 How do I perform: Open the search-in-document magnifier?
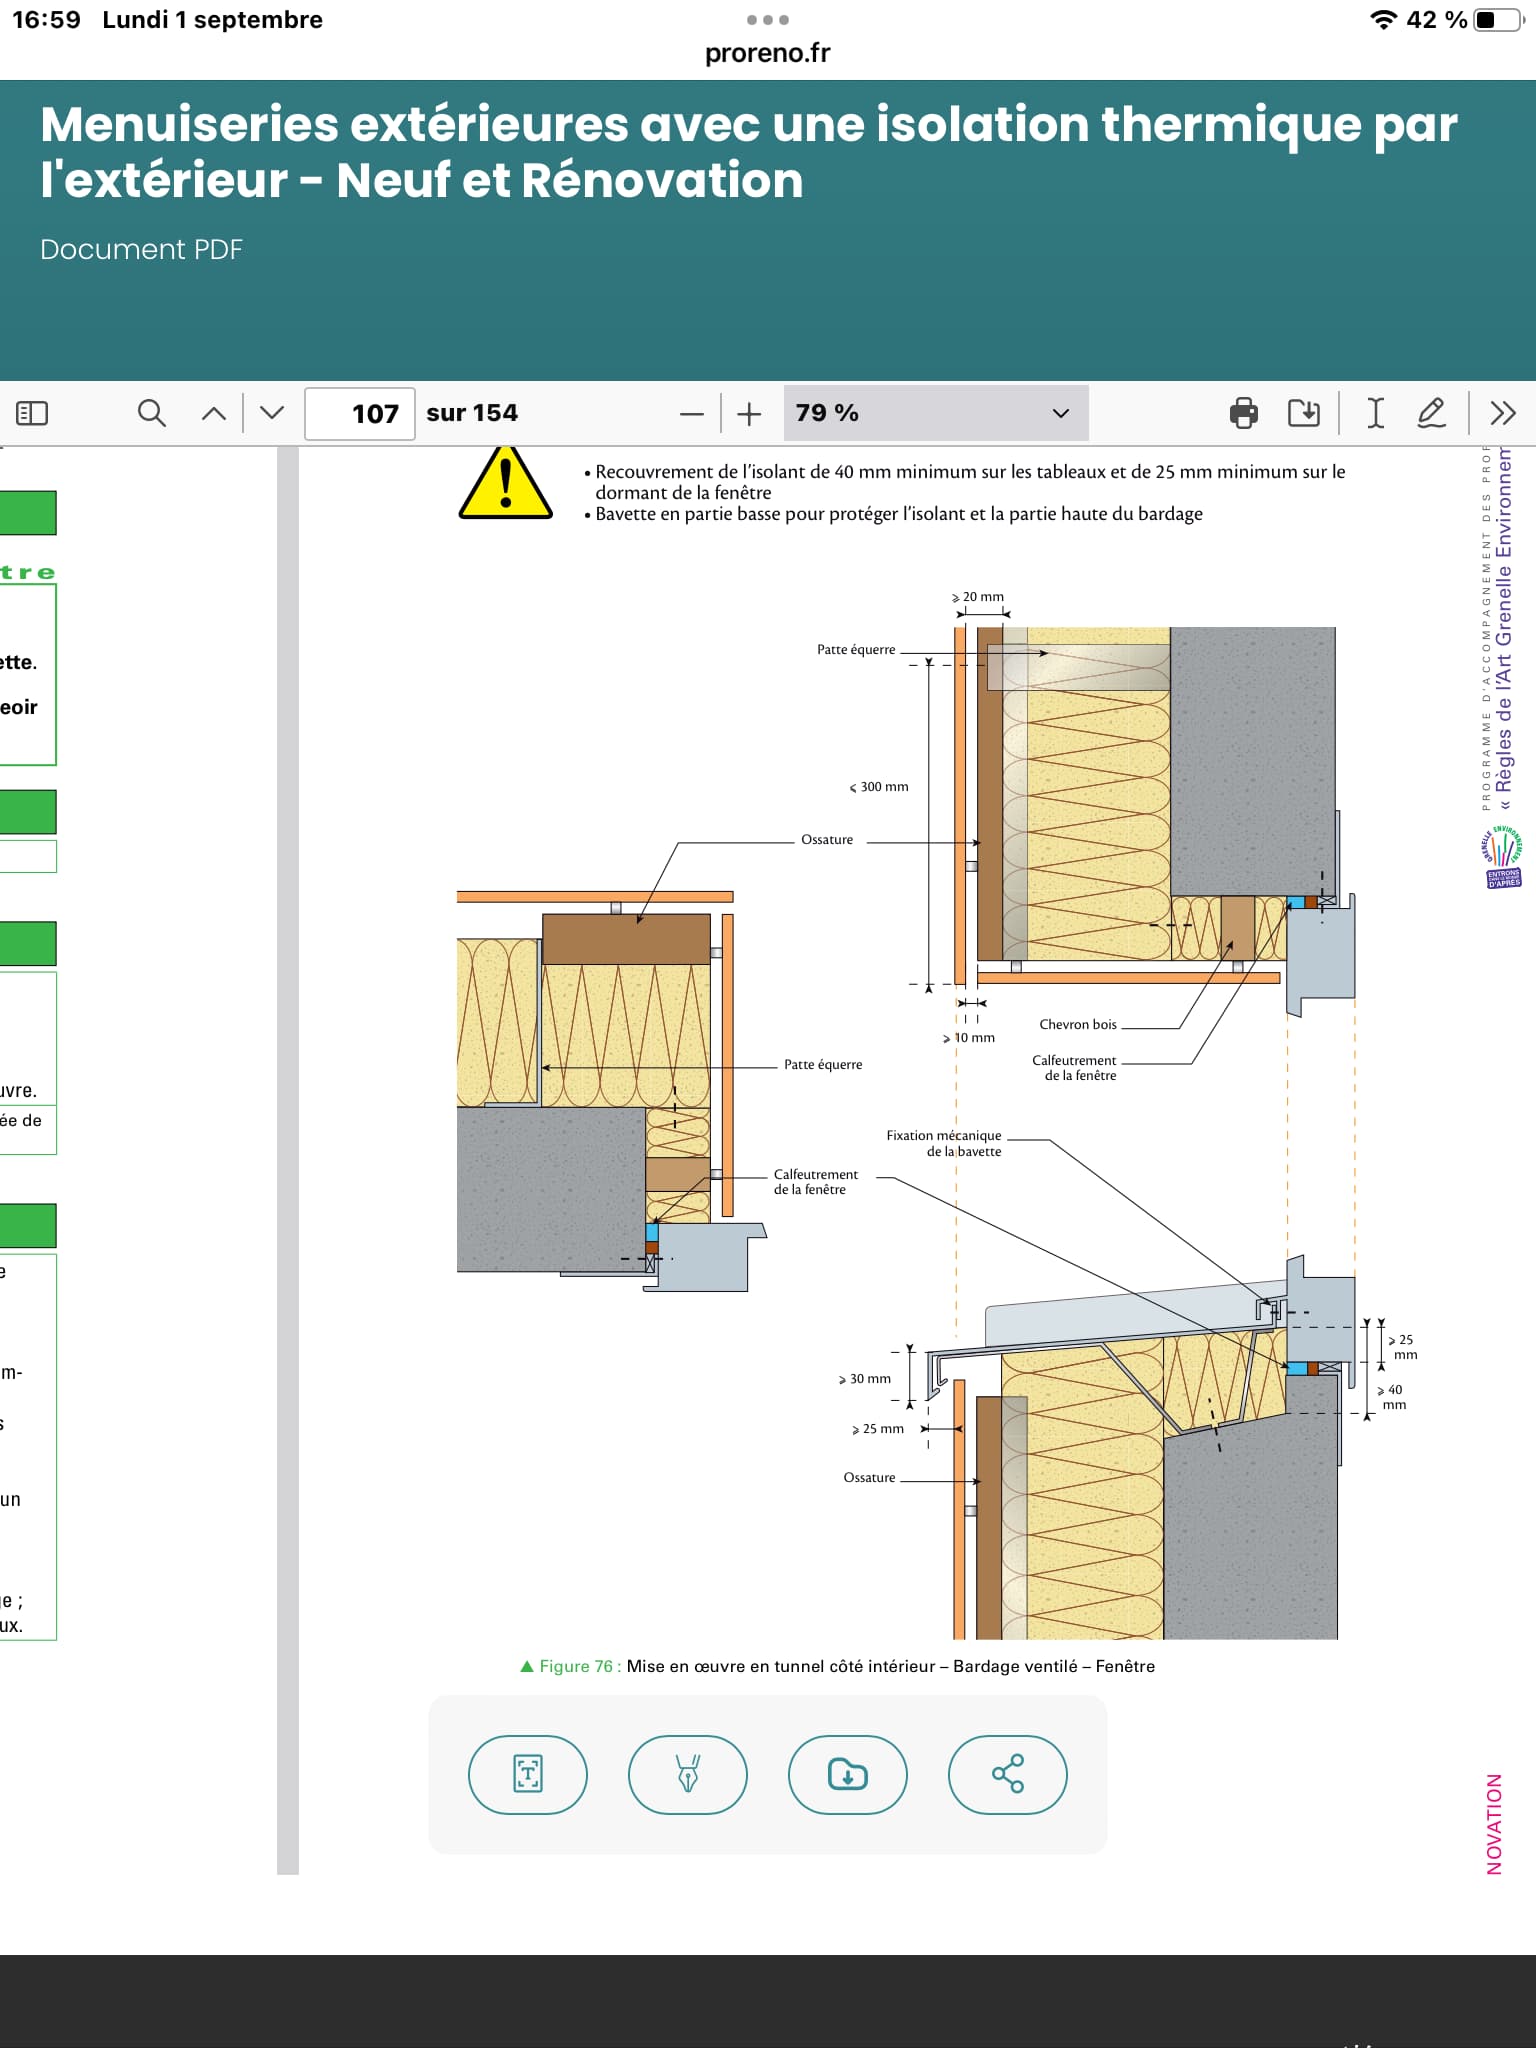(151, 413)
